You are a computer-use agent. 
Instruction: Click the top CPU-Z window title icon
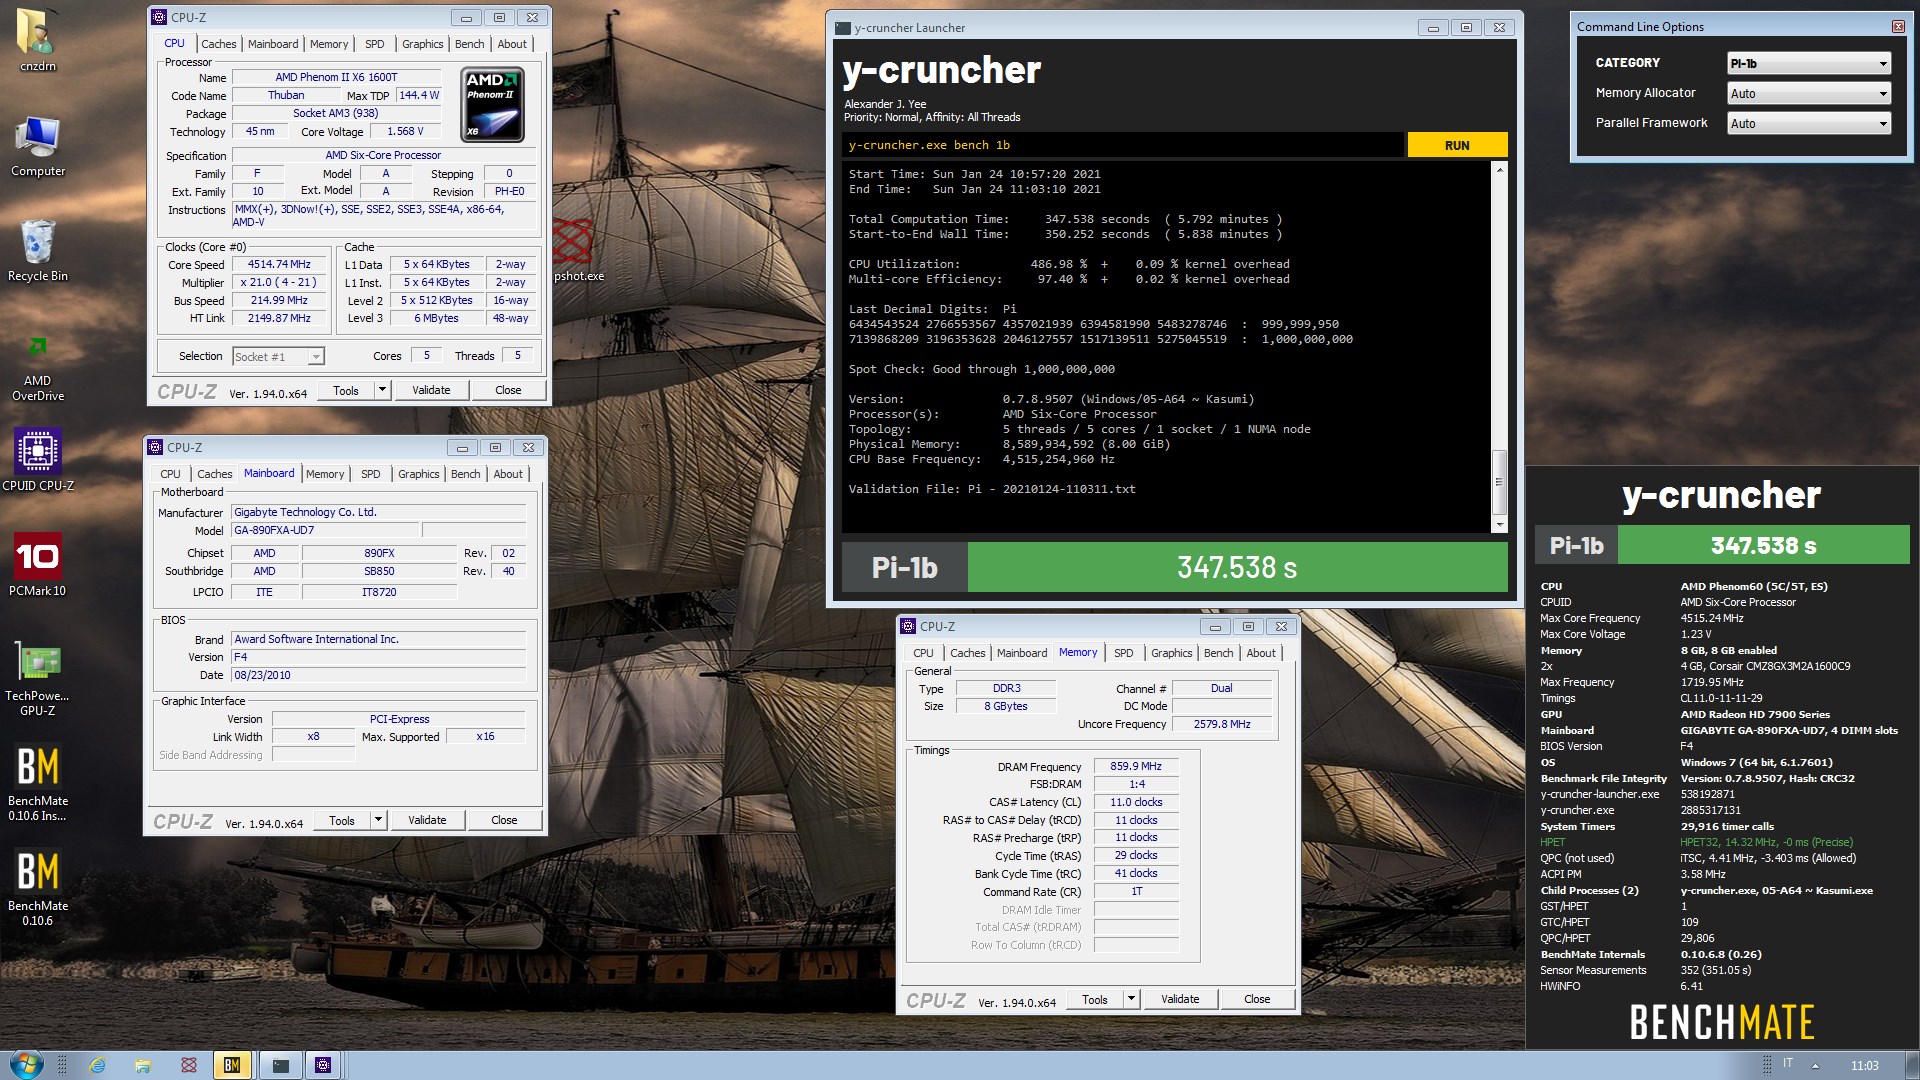[159, 17]
